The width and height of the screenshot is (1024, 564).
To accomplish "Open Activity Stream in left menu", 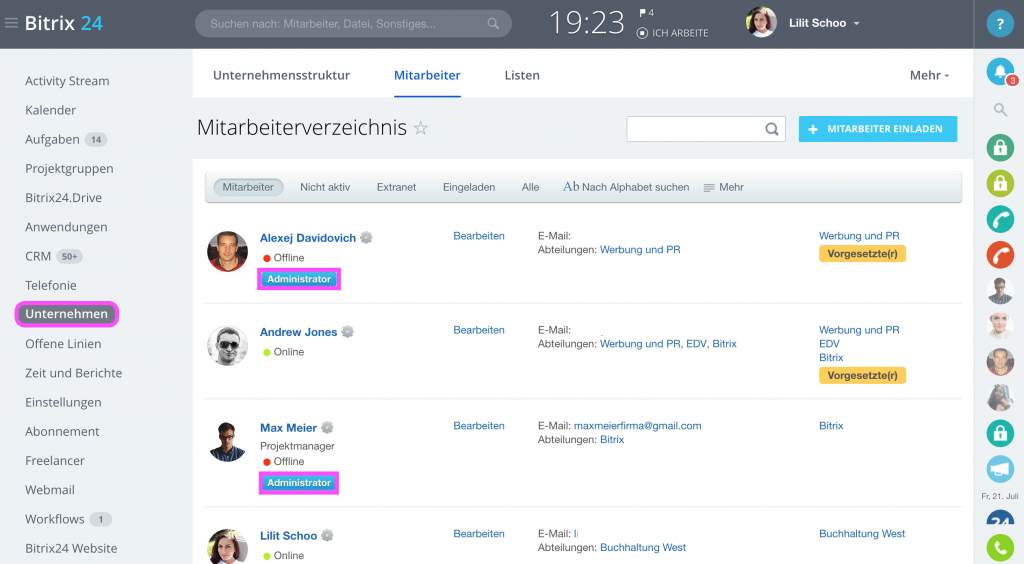I will (67, 81).
